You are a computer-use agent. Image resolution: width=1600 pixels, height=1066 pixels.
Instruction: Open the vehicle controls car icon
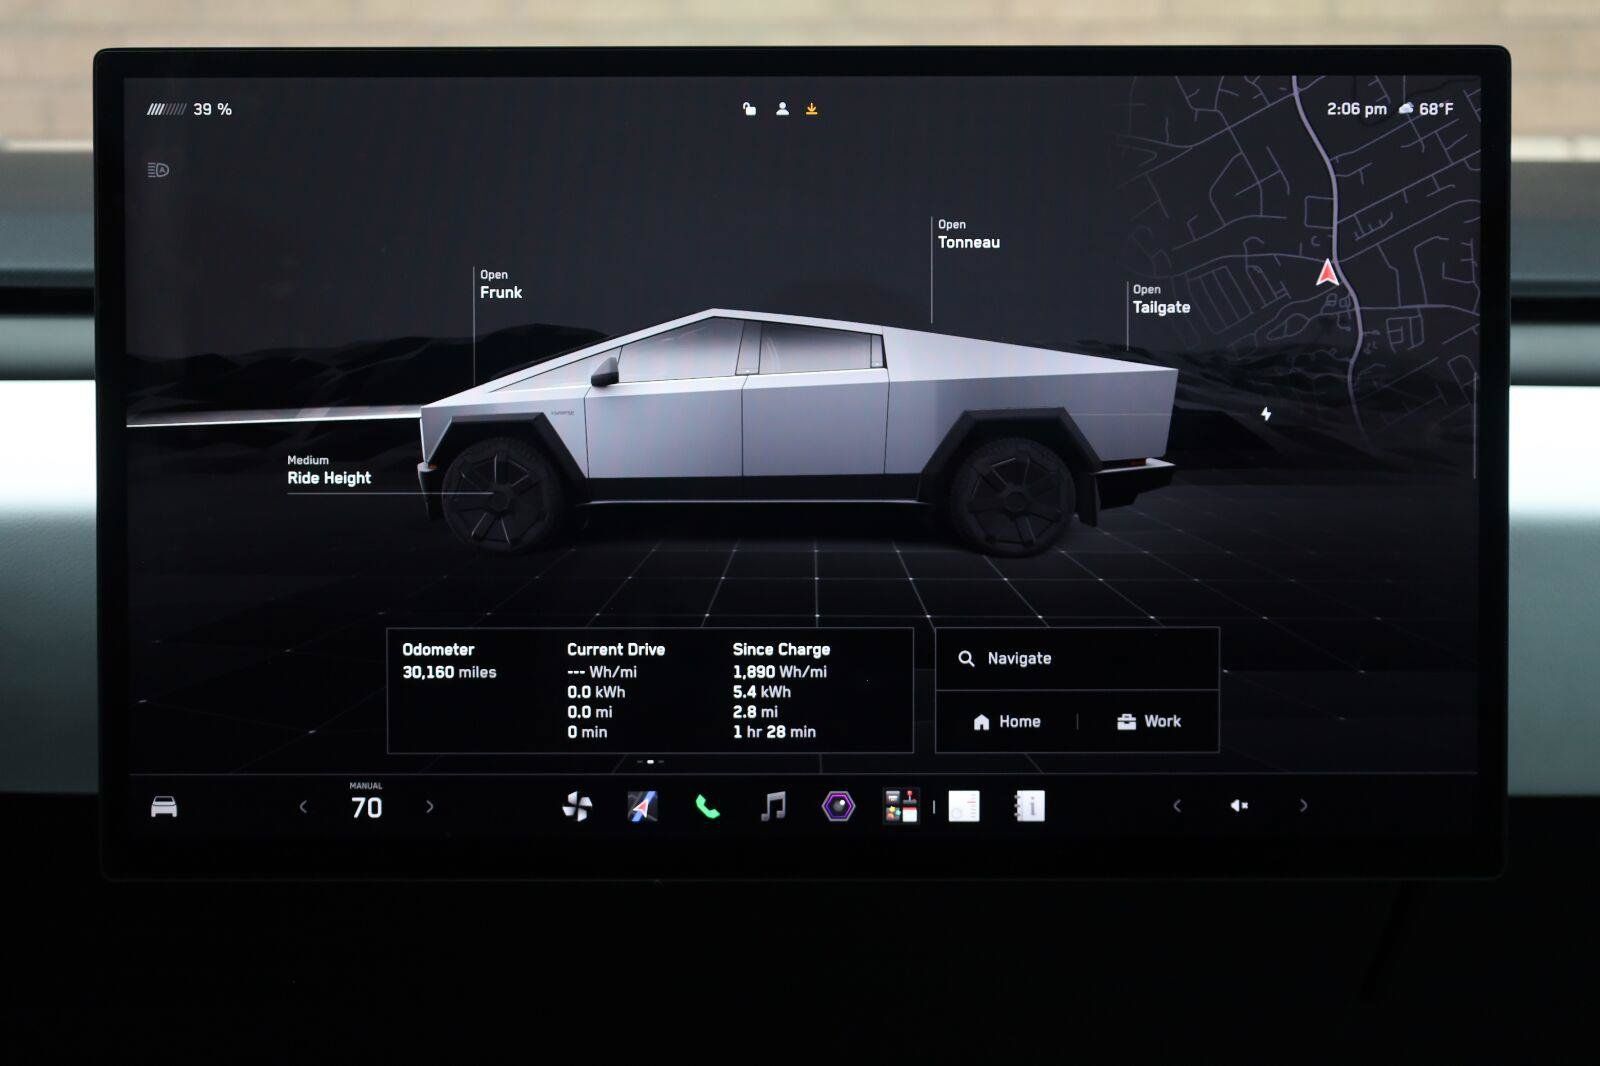(x=164, y=806)
